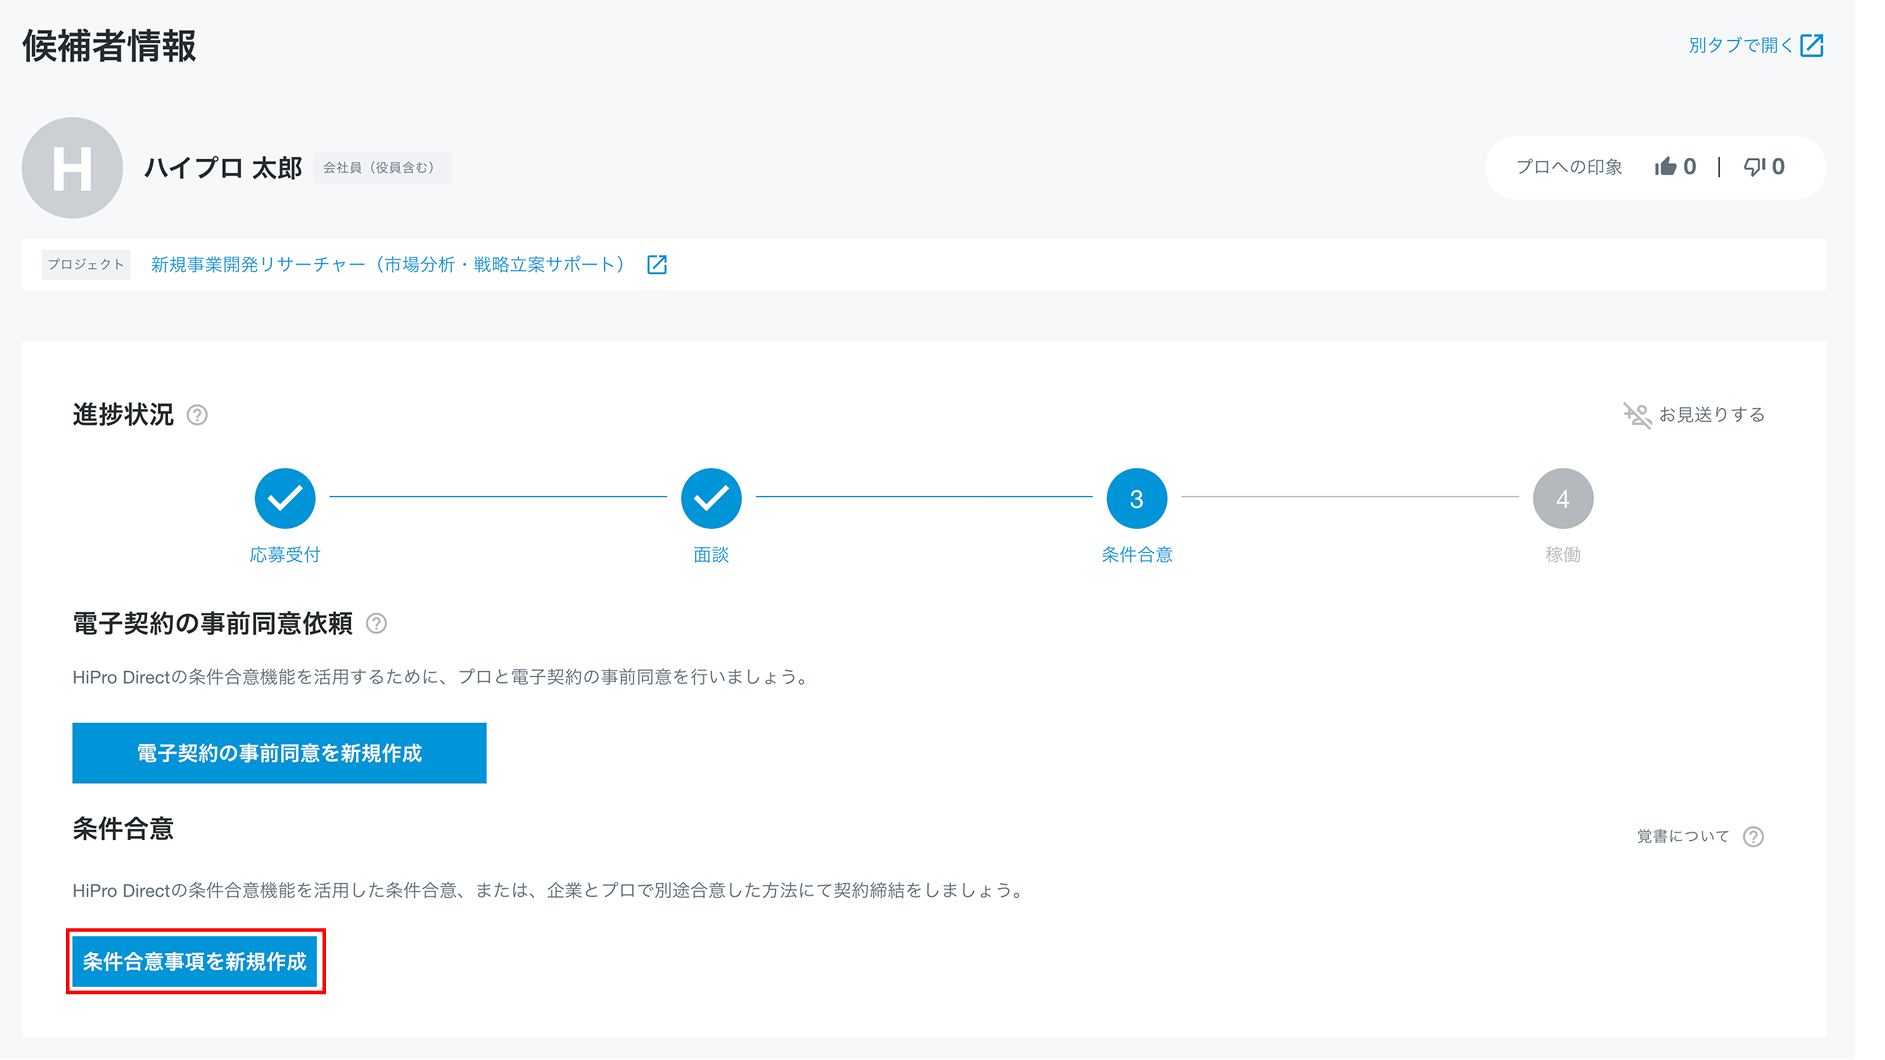Screen dimensions: 1885x1060
Task: Click the お見送りする person-off icon
Action: coord(1636,415)
